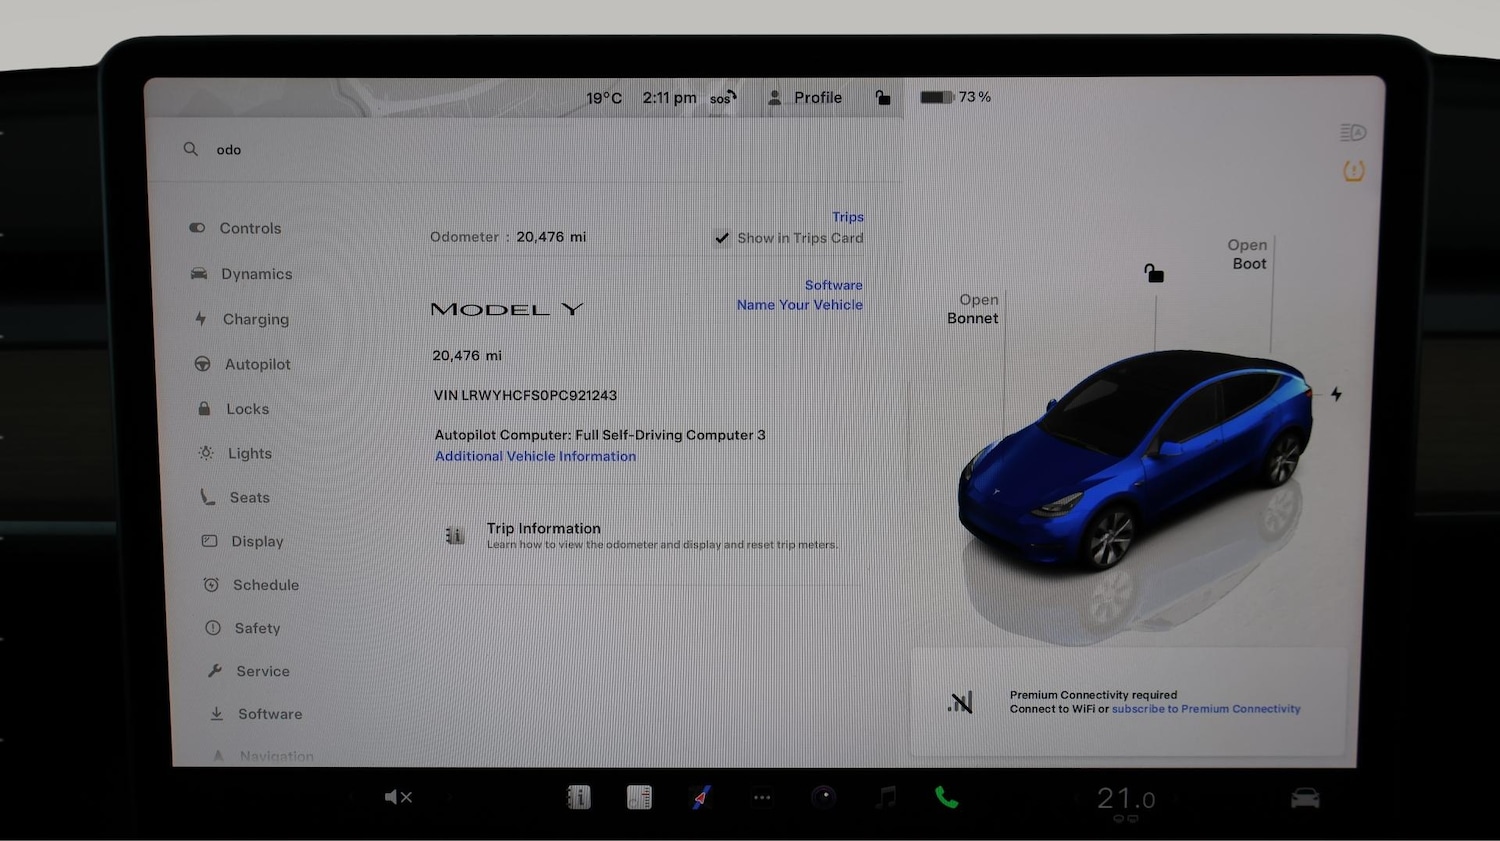Click the phone icon in bottom dock
This screenshot has height=841, width=1500.
click(x=946, y=797)
